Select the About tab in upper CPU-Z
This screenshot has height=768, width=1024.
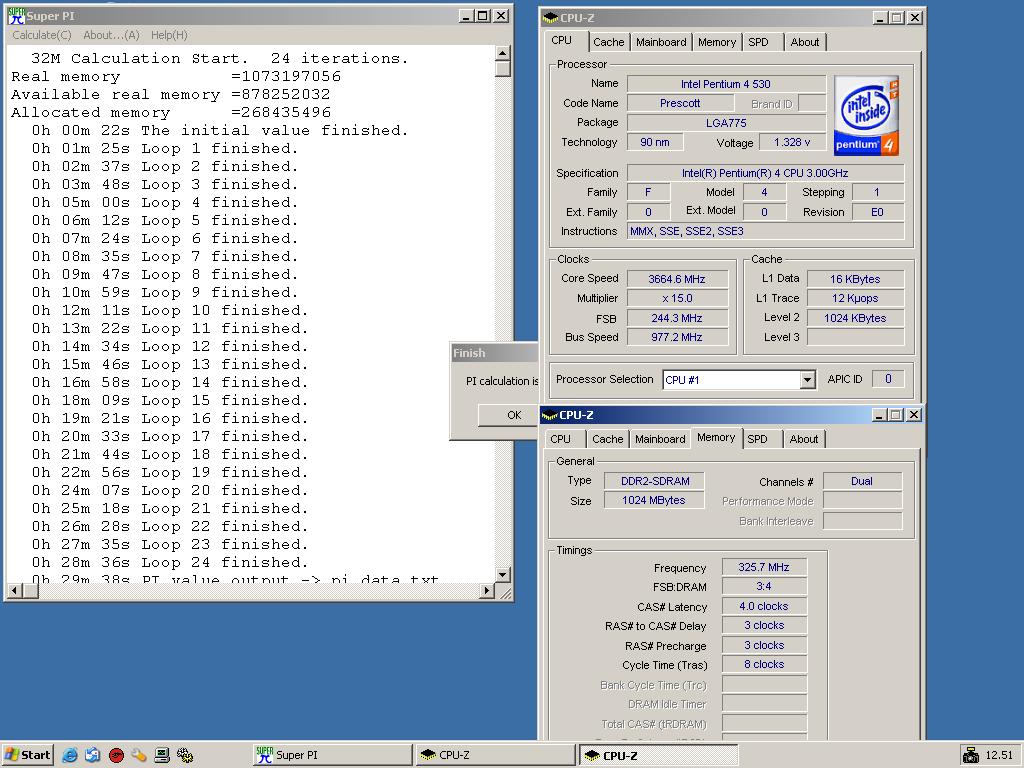[805, 42]
